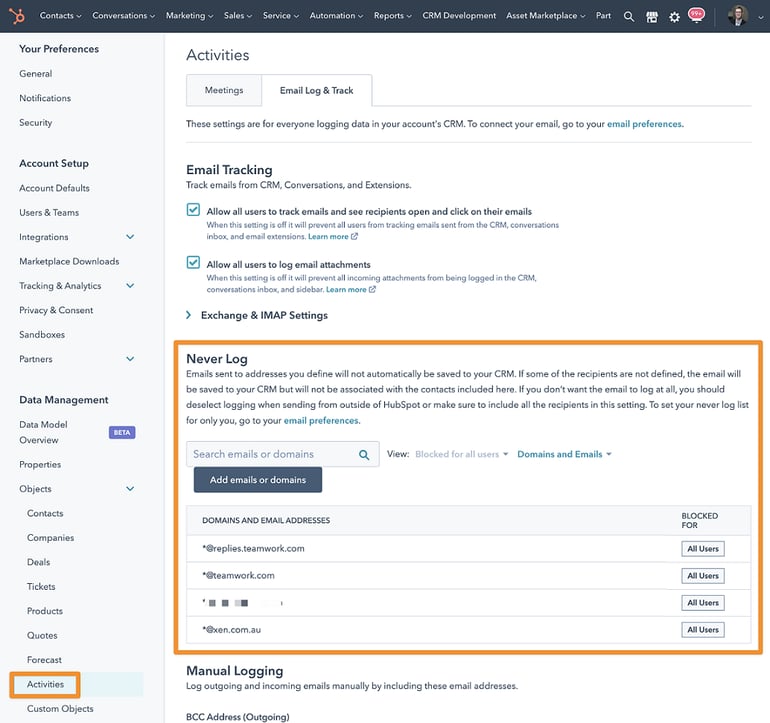The height and width of the screenshot is (723, 770).
Task: Open the search magnifier in top bar
Action: coord(629,17)
